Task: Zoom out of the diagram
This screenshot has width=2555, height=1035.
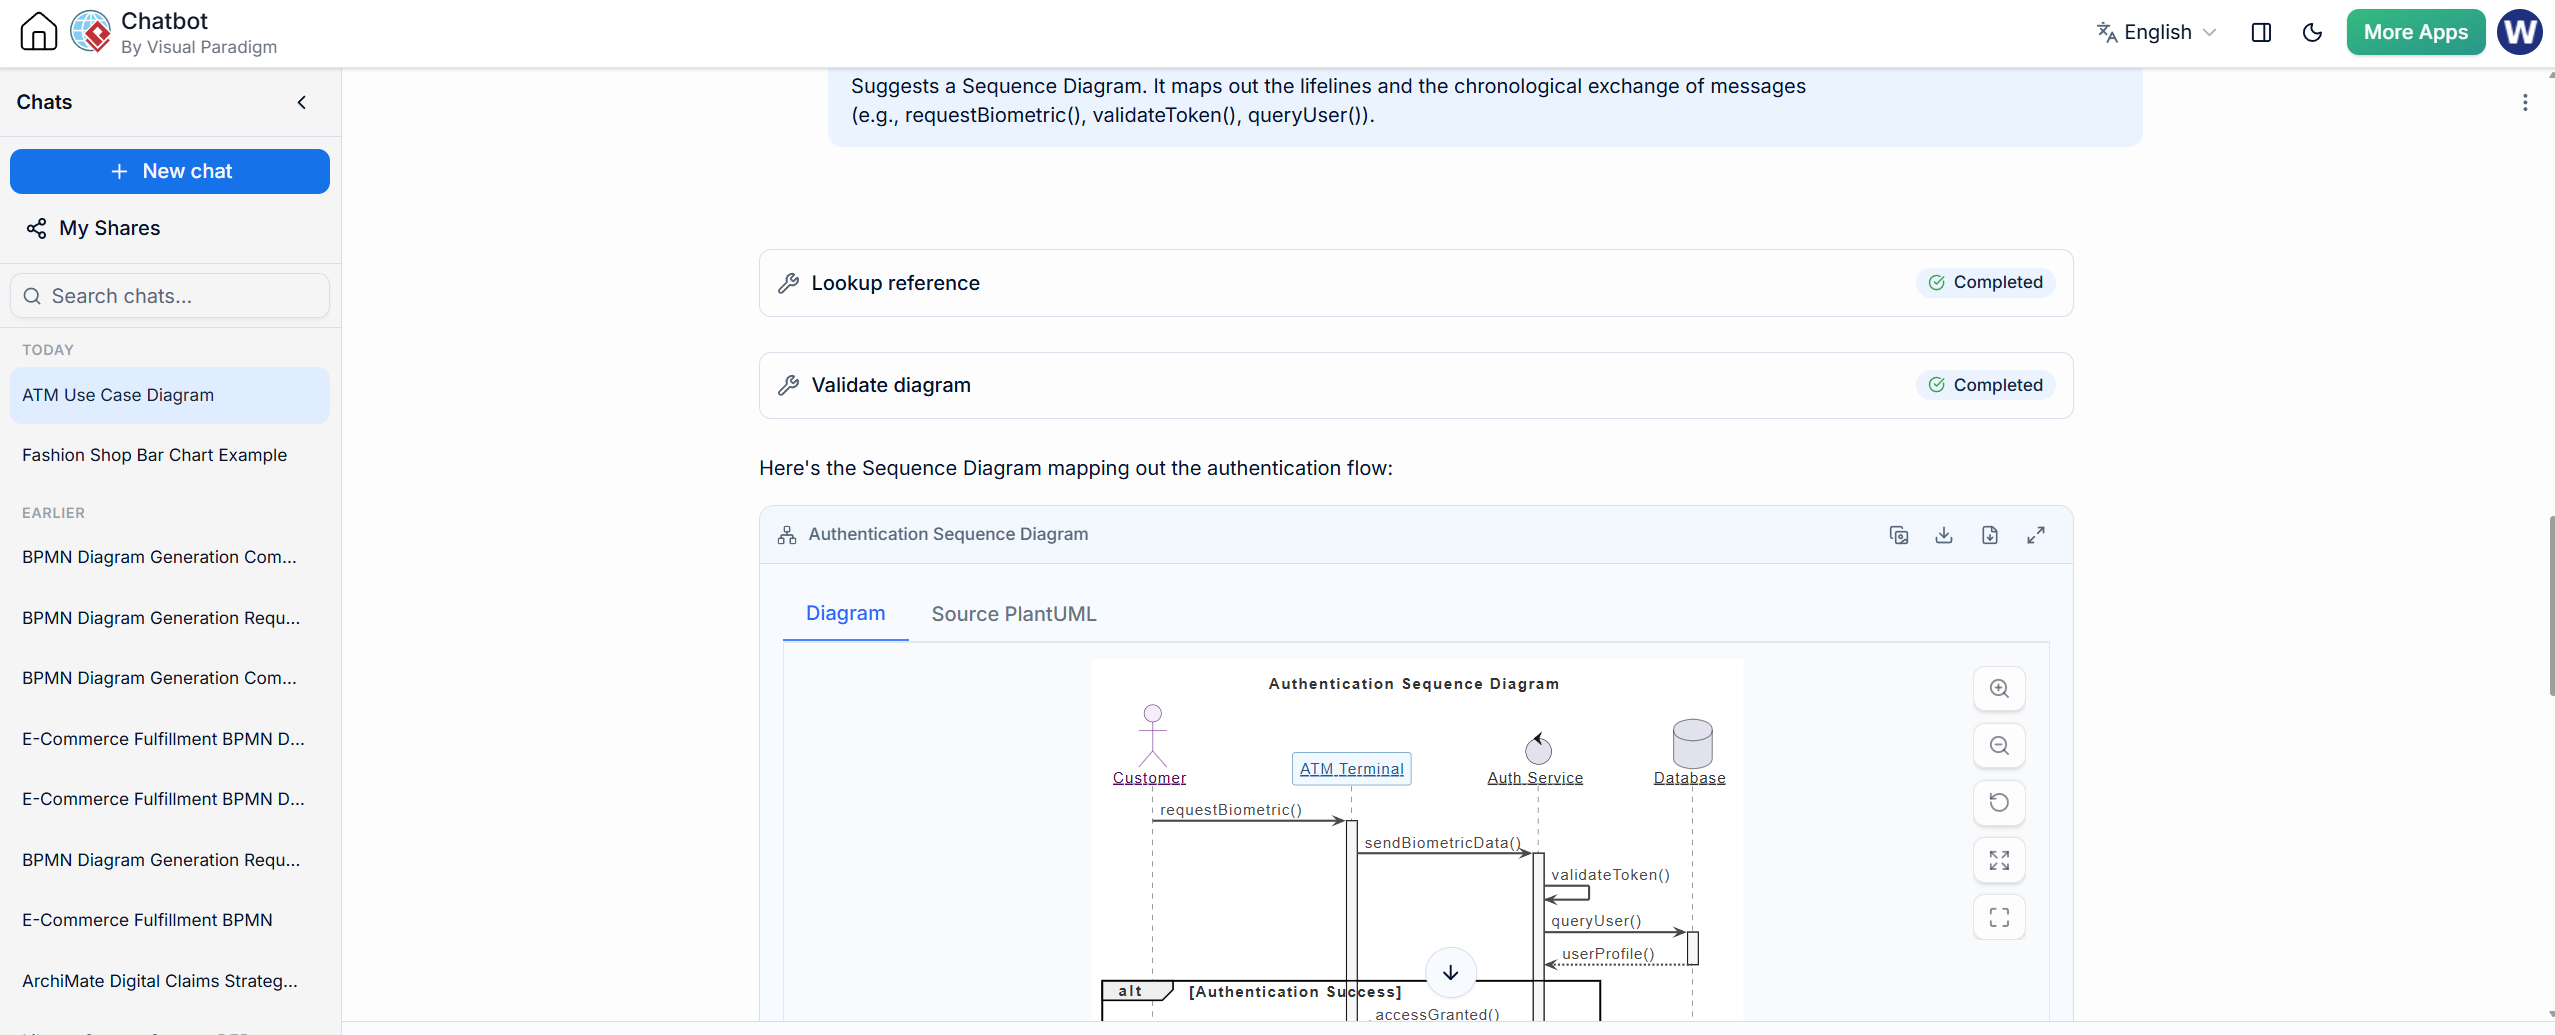Action: pyautogui.click(x=1998, y=746)
